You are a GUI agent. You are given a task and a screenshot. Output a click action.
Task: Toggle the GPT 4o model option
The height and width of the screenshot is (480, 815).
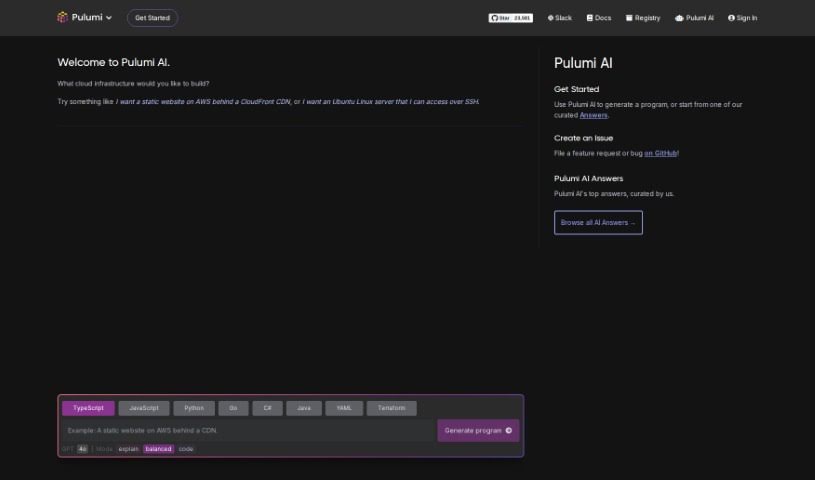click(x=83, y=449)
